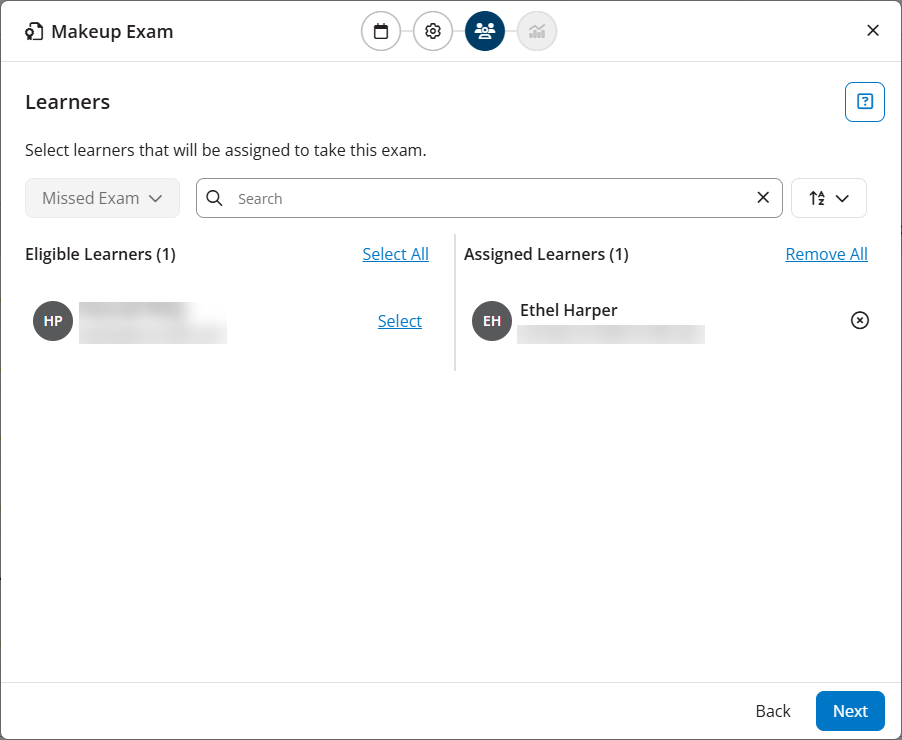Focus the learner Search input

tap(490, 198)
